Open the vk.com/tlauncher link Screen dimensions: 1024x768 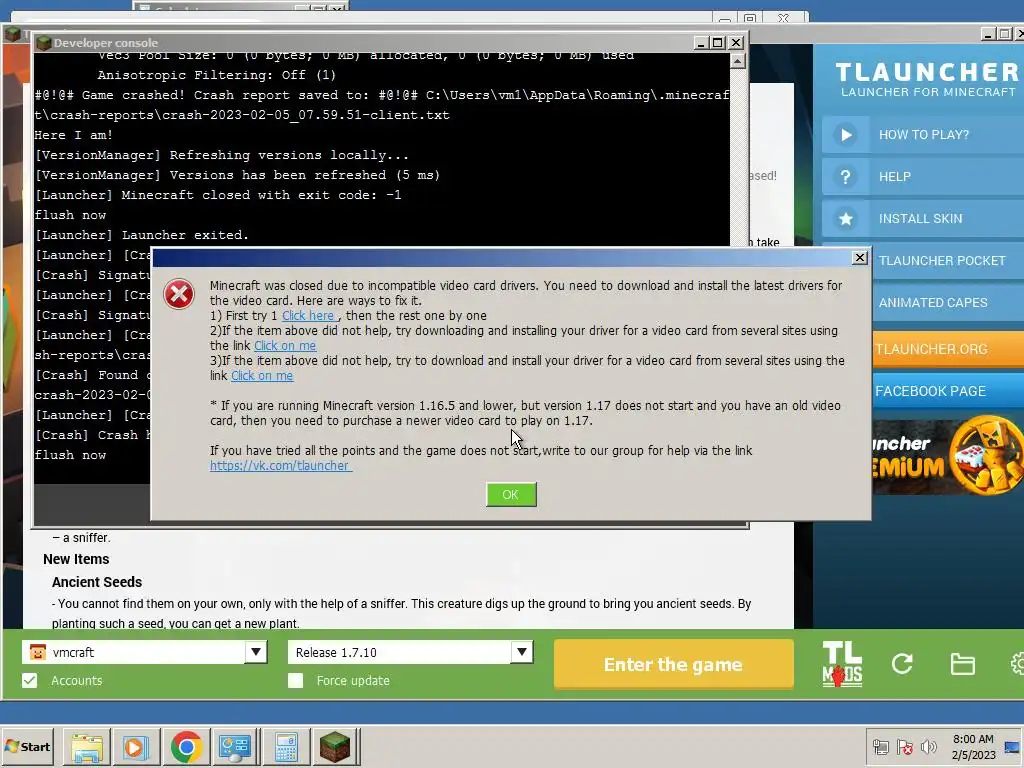281,466
